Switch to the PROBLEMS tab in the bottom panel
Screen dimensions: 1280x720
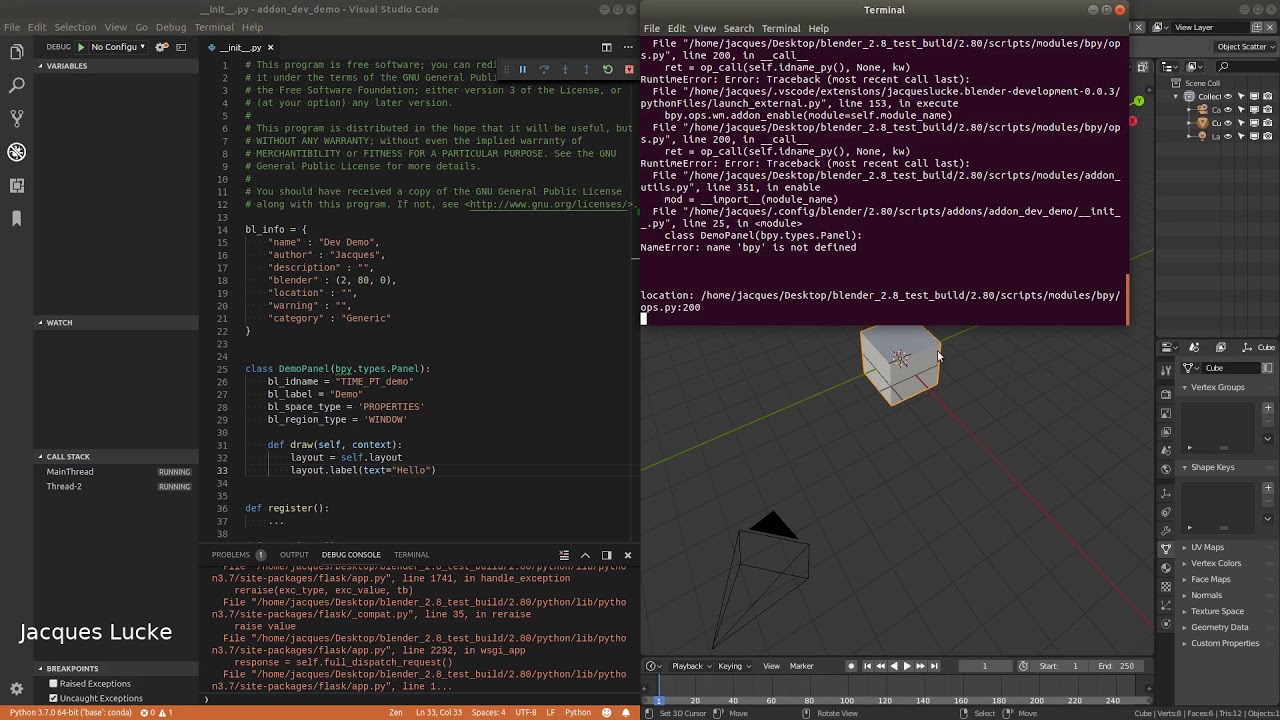click(x=230, y=555)
